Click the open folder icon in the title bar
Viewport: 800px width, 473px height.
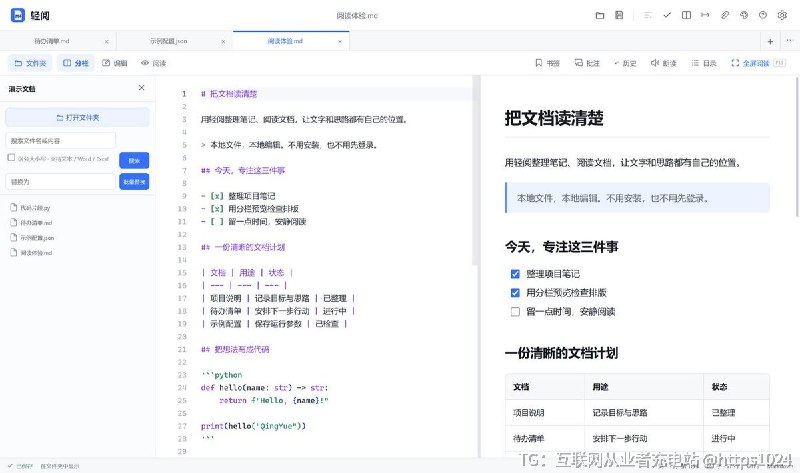600,15
